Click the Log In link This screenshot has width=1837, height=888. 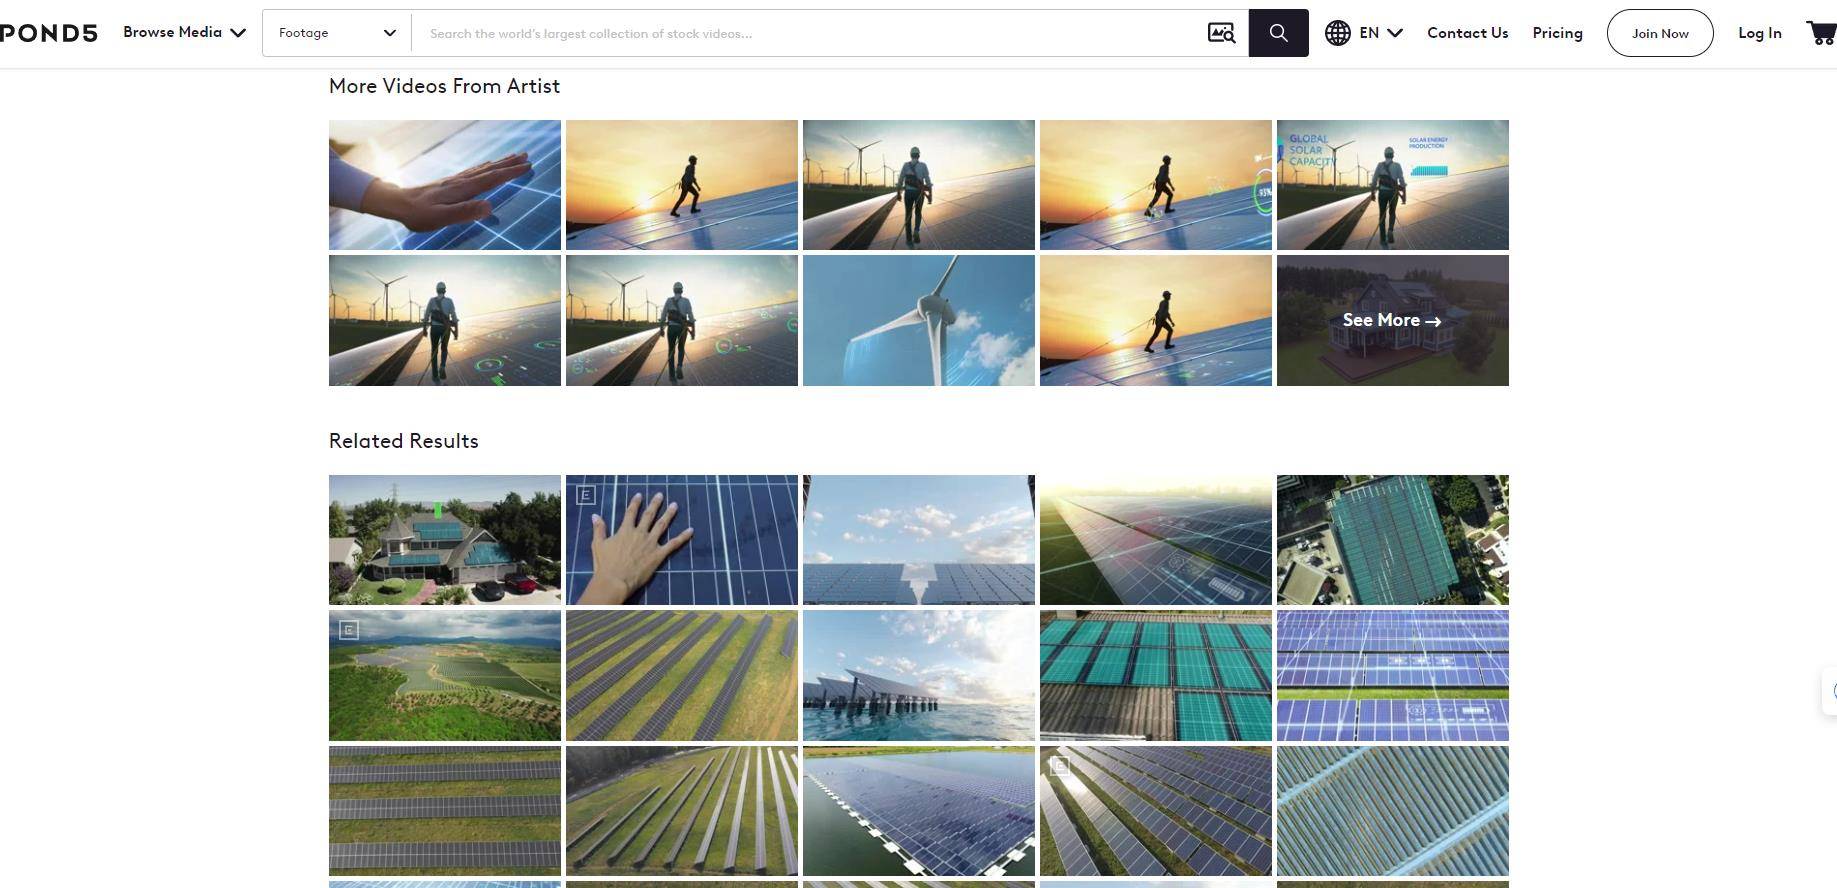coord(1759,33)
